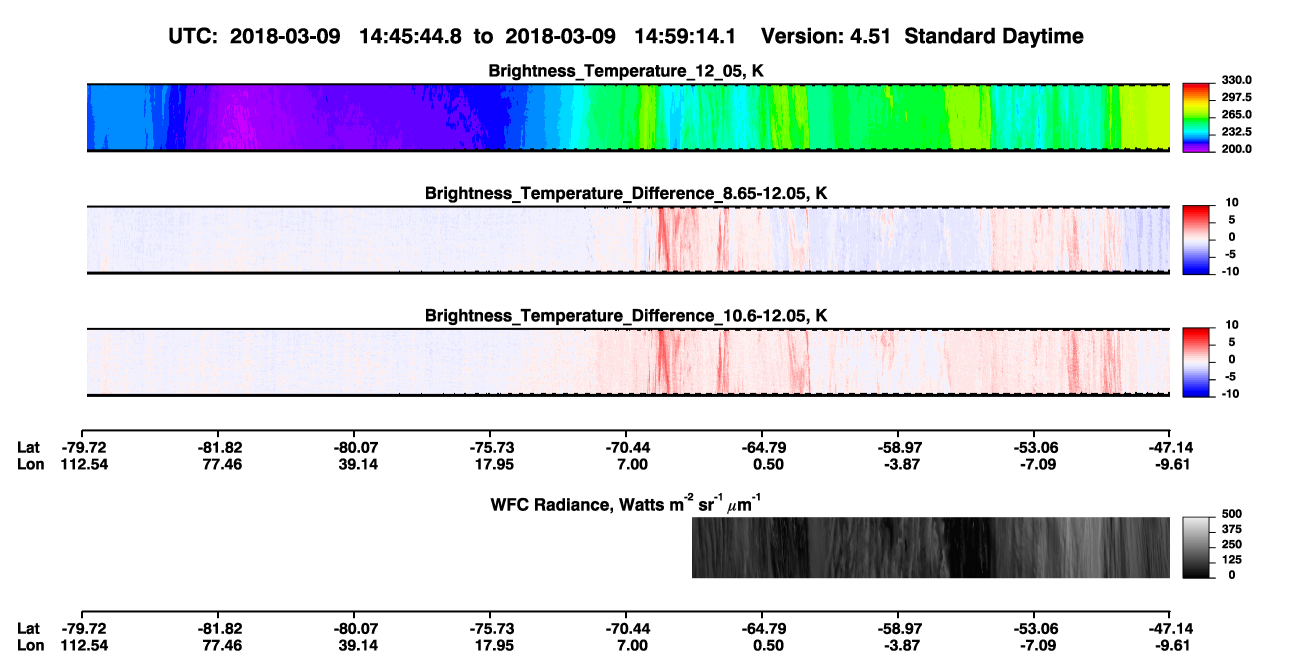Click latitude -70.44 on the axis under the 10.6-12.05 panel
The image size is (1300, 667).
(627, 448)
